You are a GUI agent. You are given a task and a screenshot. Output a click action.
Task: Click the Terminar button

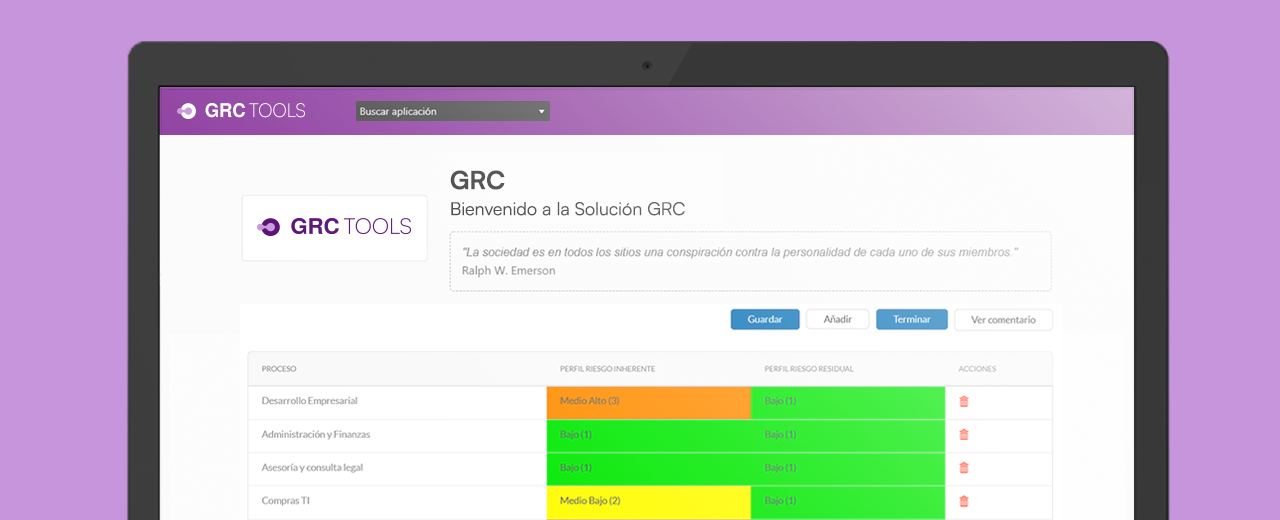(x=912, y=319)
